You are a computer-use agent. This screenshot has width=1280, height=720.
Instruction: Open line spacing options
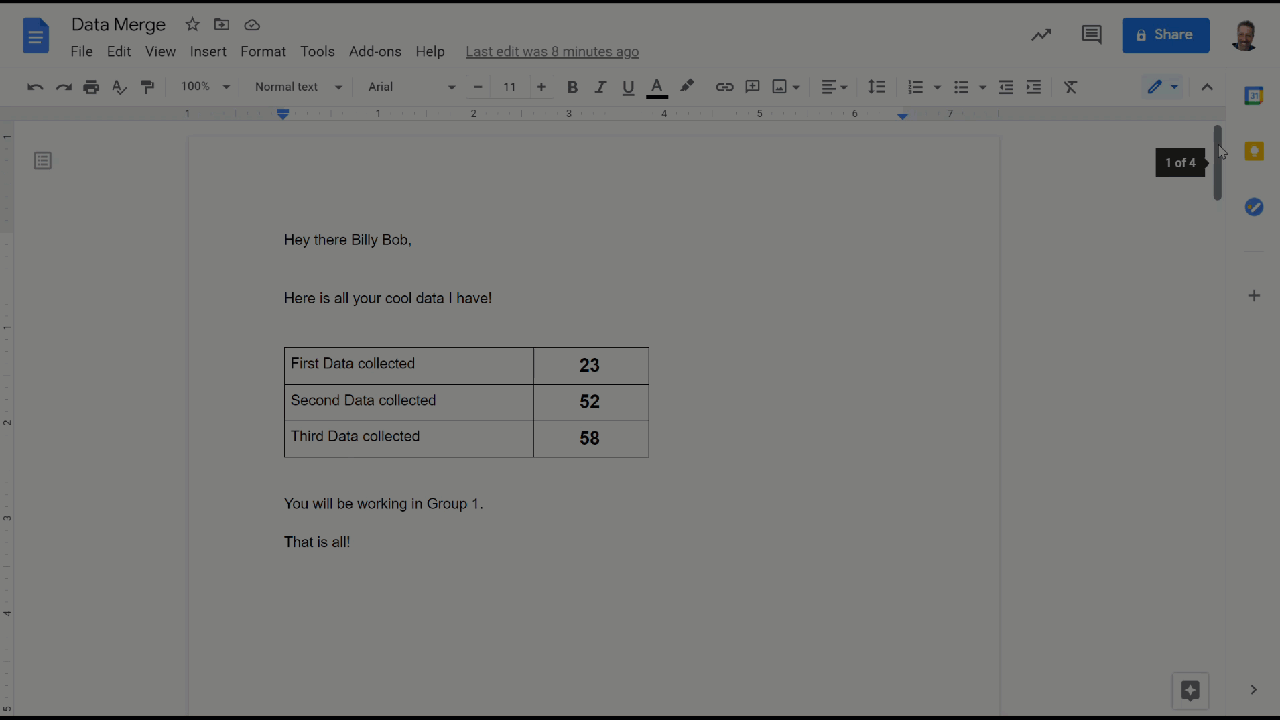click(876, 87)
